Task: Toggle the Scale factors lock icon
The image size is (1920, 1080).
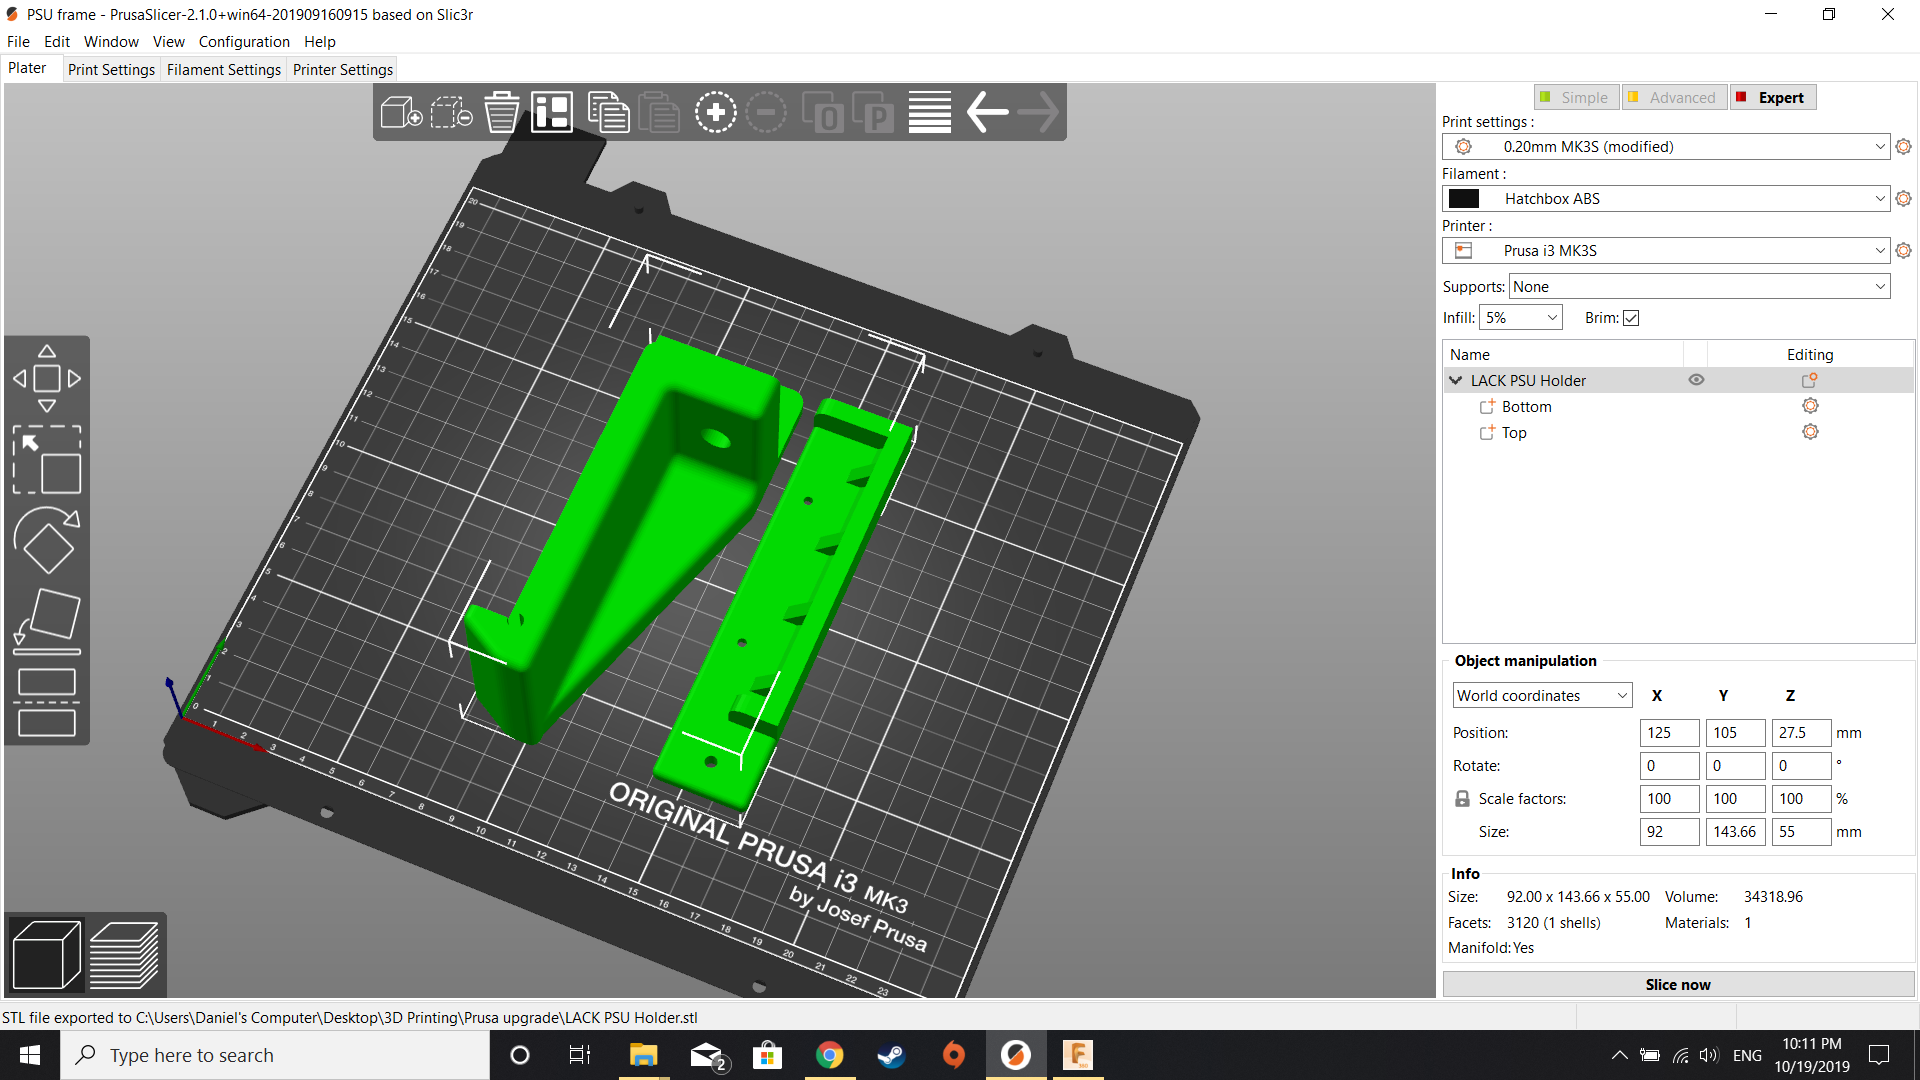Action: tap(1462, 799)
